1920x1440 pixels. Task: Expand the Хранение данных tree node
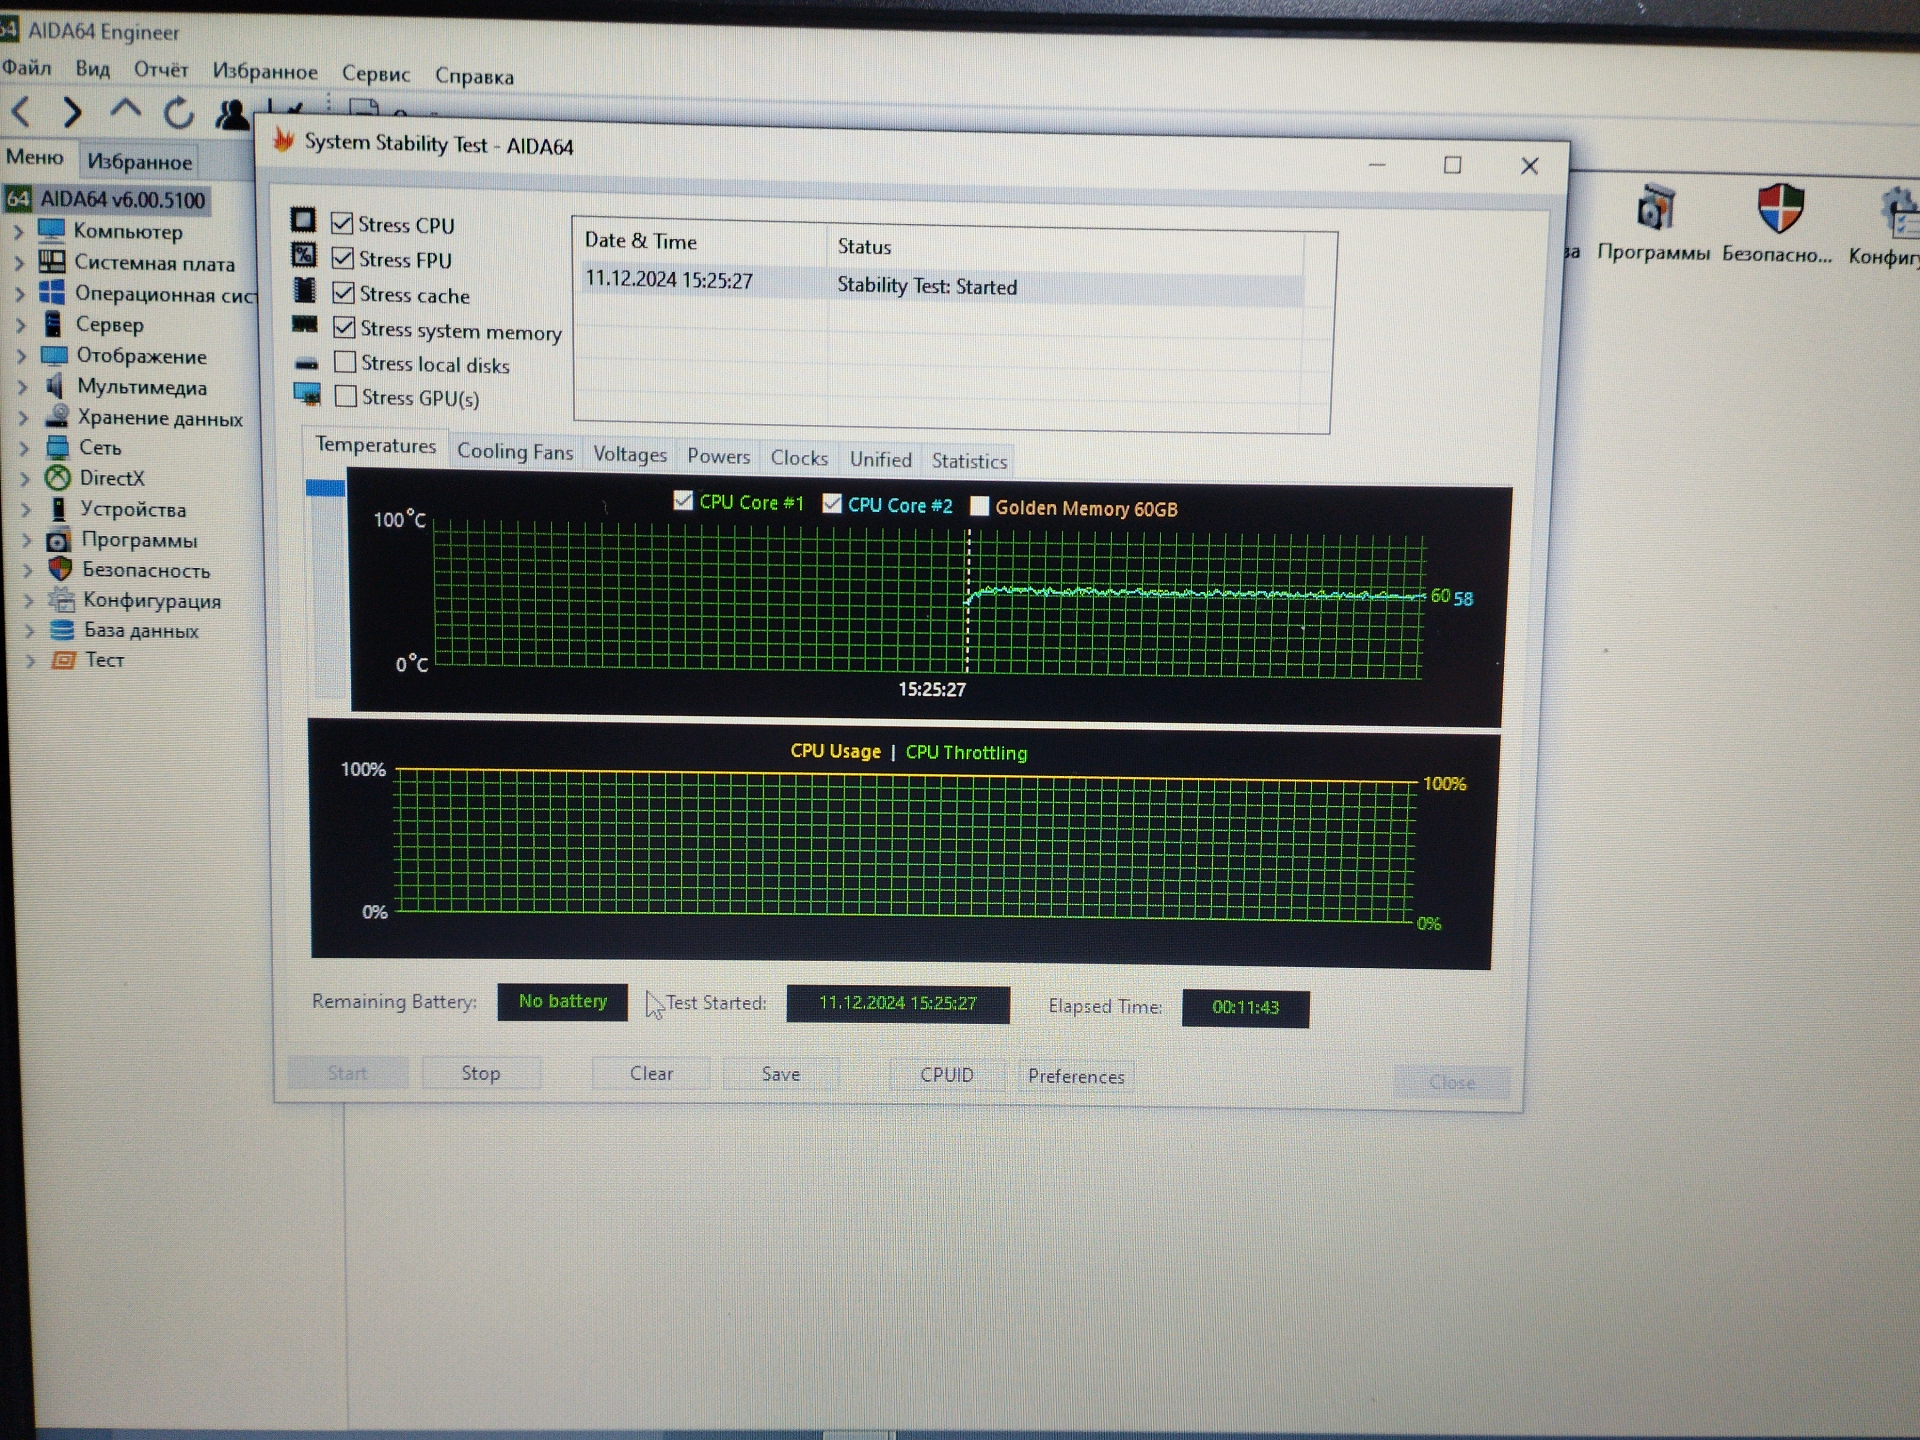(24, 418)
